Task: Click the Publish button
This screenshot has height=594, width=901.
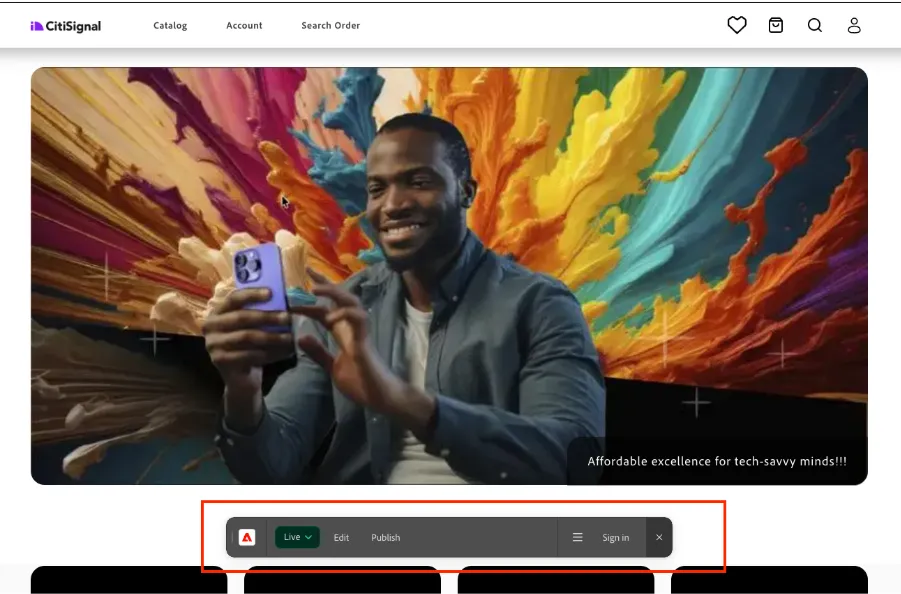Action: pos(386,538)
